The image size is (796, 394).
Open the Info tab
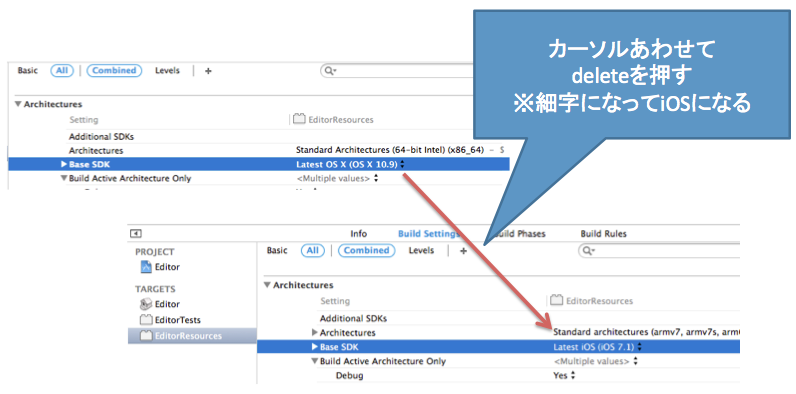(x=358, y=234)
